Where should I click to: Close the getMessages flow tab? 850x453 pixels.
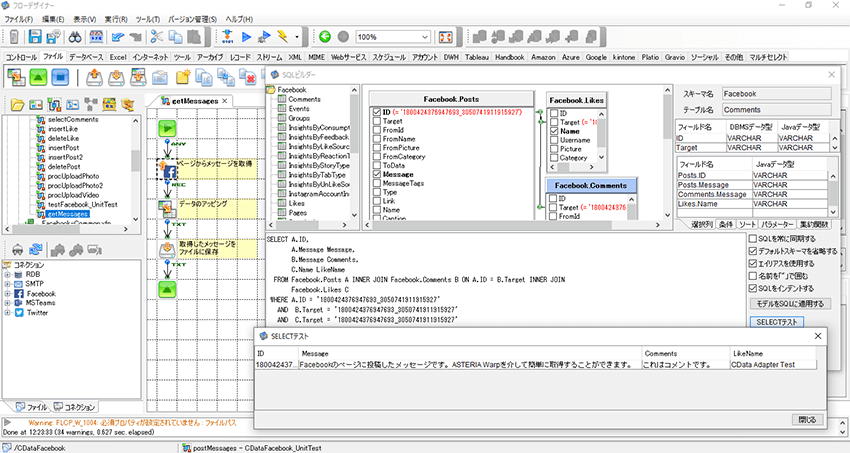pyautogui.click(x=224, y=101)
